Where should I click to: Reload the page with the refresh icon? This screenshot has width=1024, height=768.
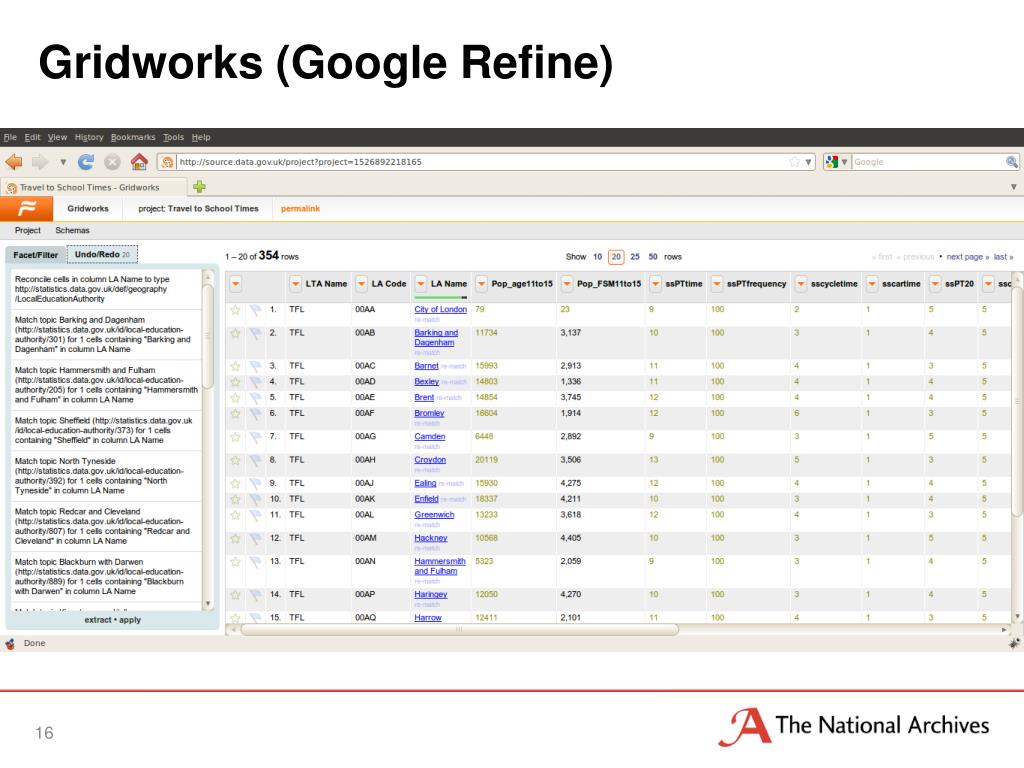pyautogui.click(x=86, y=161)
